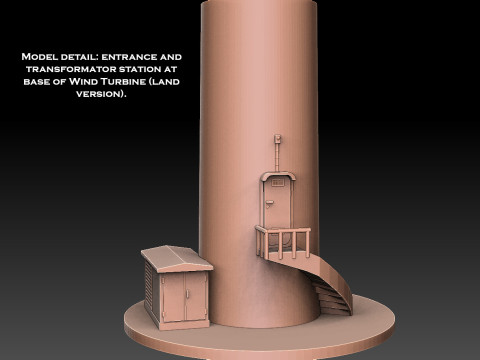Click the 'Model detail: entrance and' caption text
This screenshot has height=360, width=480.
(101, 57)
